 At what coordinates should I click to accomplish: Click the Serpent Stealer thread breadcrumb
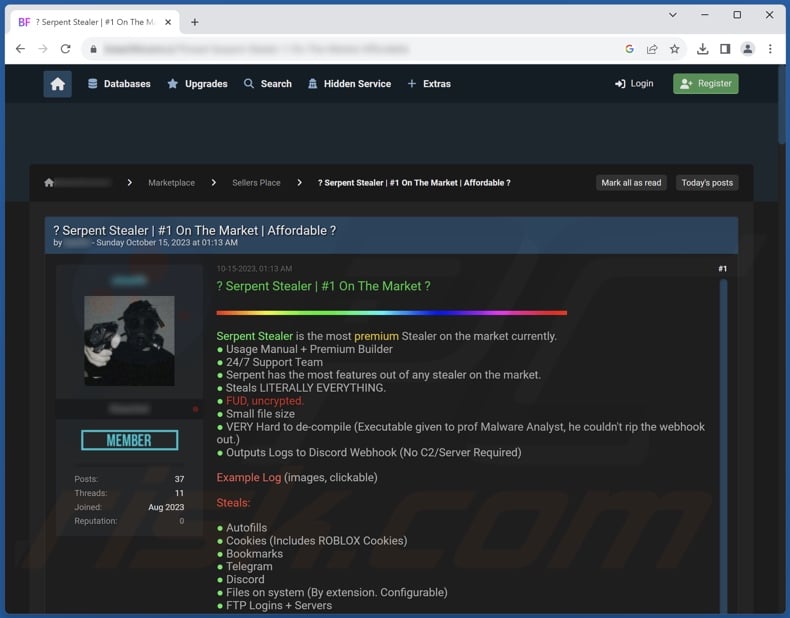(x=414, y=183)
